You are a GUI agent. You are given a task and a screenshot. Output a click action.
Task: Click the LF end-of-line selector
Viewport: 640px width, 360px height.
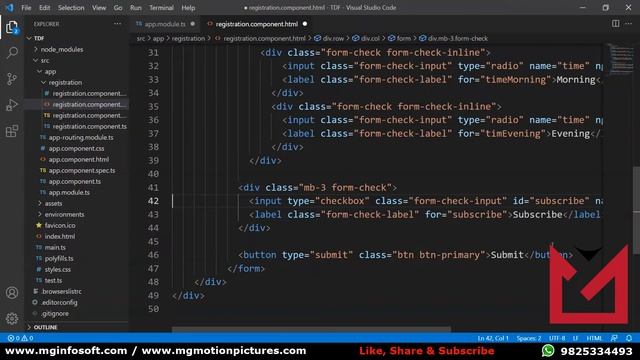click(576, 338)
